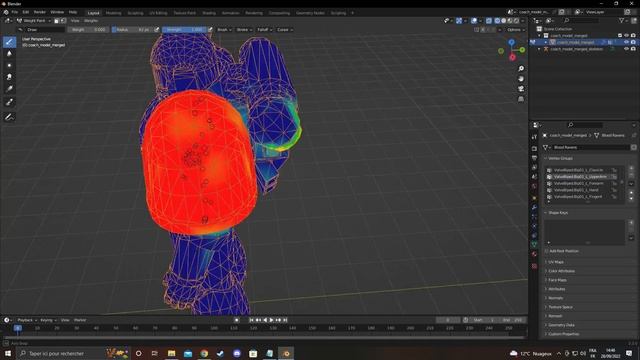Image resolution: width=640 pixels, height=360 pixels.
Task: Adjust the brush Strength slider
Action: pyautogui.click(x=184, y=30)
